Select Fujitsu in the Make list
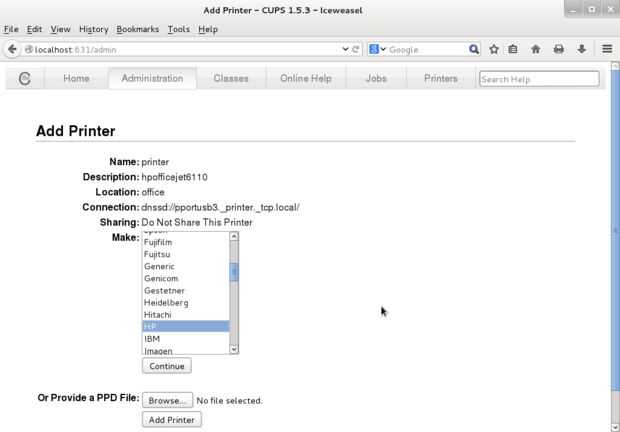This screenshot has height=432, width=620. (185, 254)
